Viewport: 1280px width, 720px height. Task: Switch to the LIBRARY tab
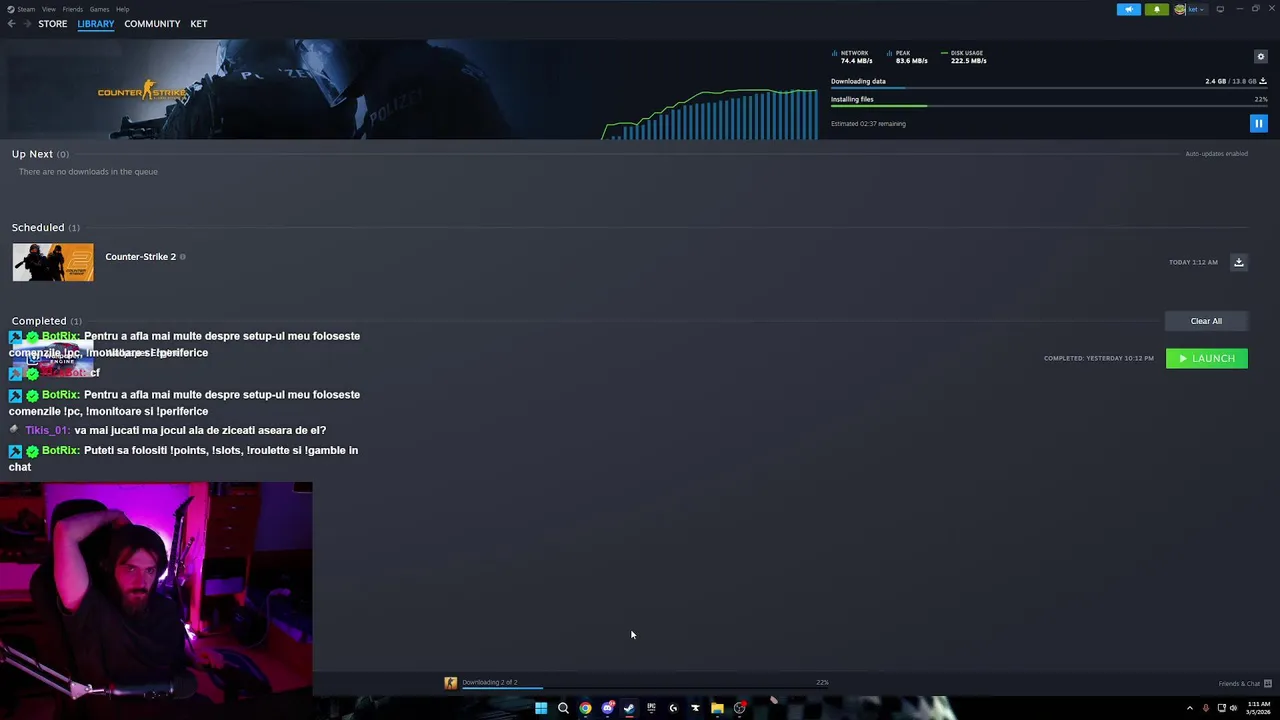point(96,24)
